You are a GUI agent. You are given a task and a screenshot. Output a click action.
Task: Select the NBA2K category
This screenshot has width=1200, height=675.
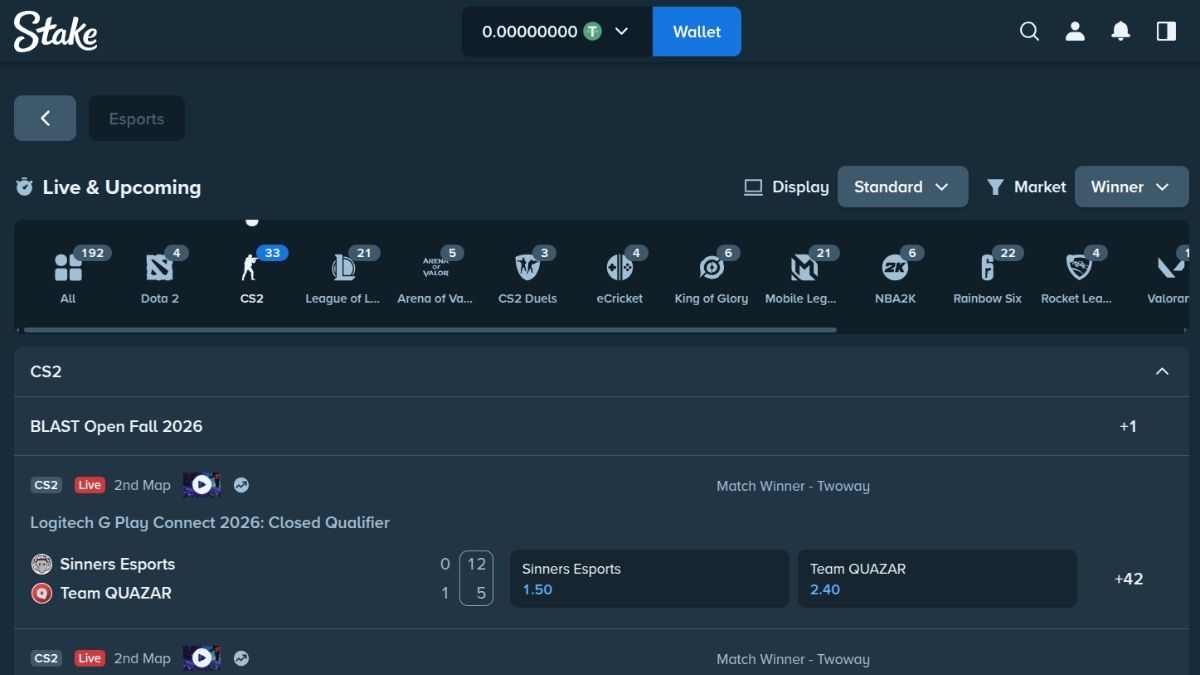tap(895, 276)
